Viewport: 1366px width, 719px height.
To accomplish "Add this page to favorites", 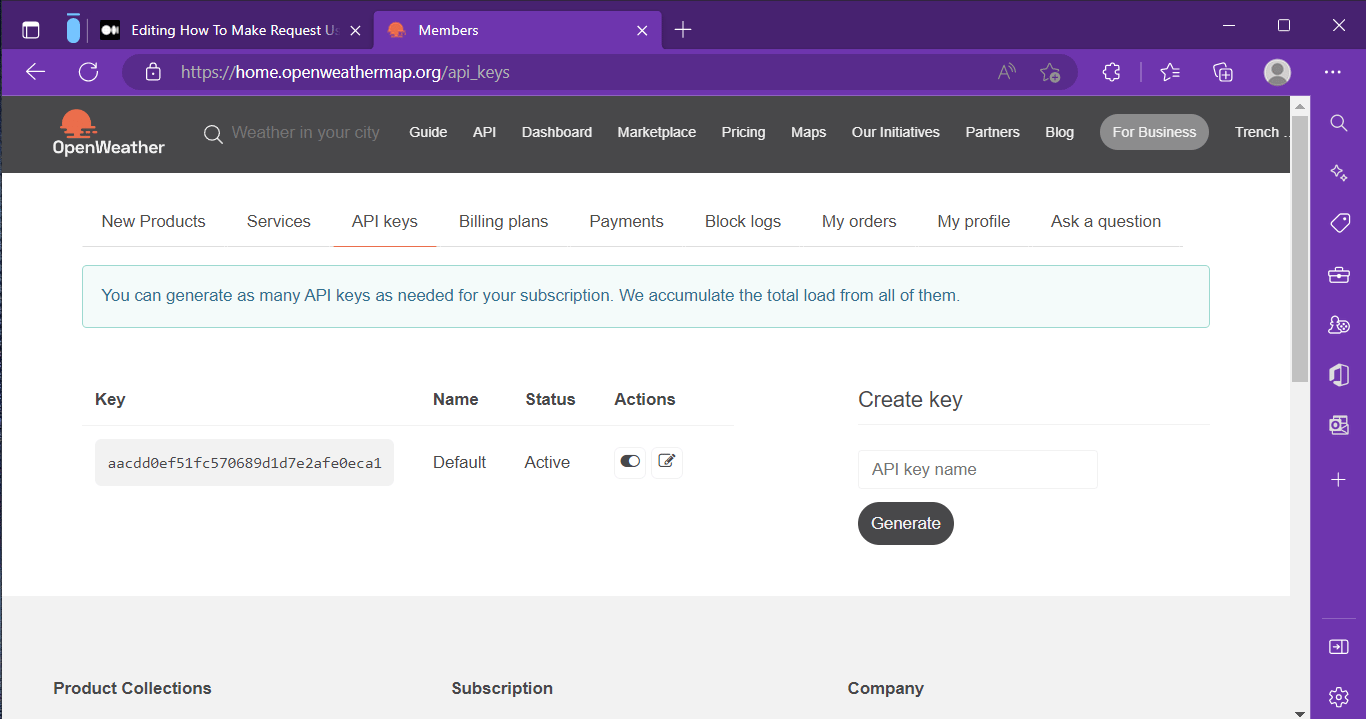I will click(x=1050, y=72).
